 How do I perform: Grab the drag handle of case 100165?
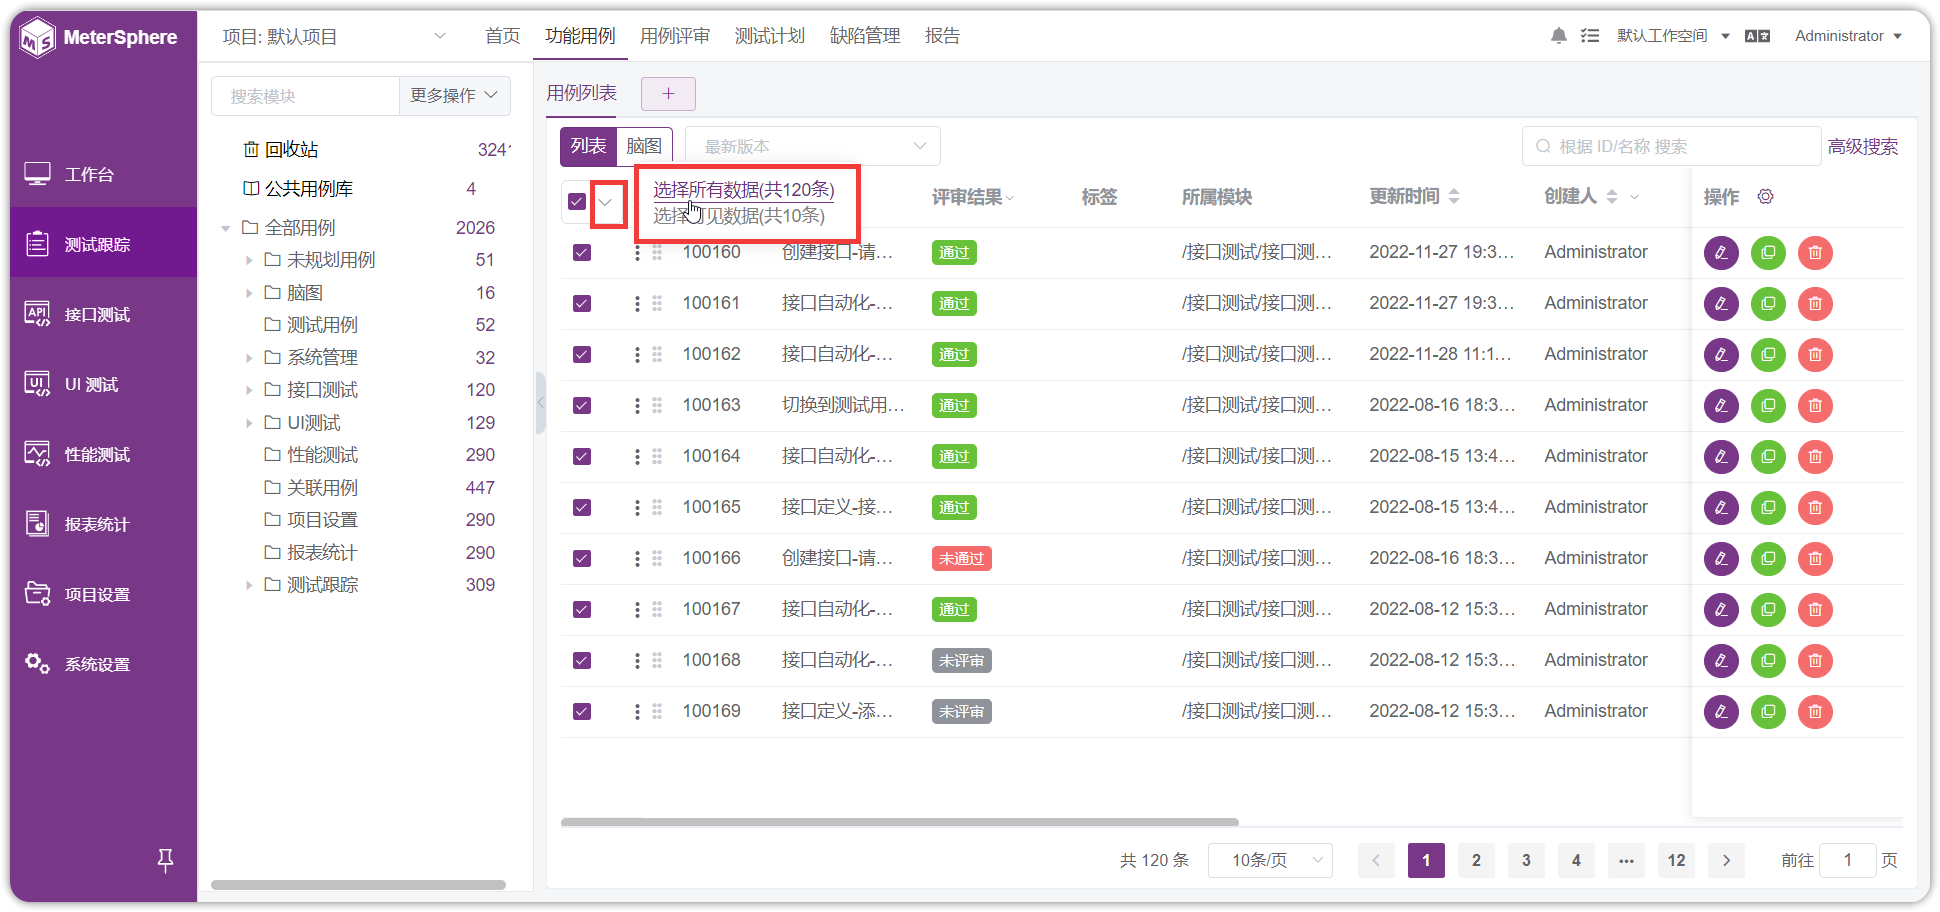pos(657,508)
